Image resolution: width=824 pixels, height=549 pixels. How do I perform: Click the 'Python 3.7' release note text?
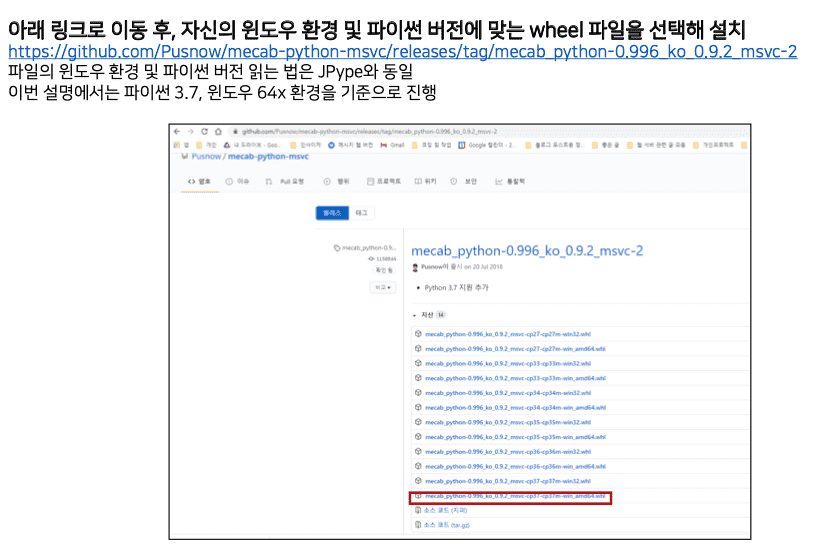[456, 288]
